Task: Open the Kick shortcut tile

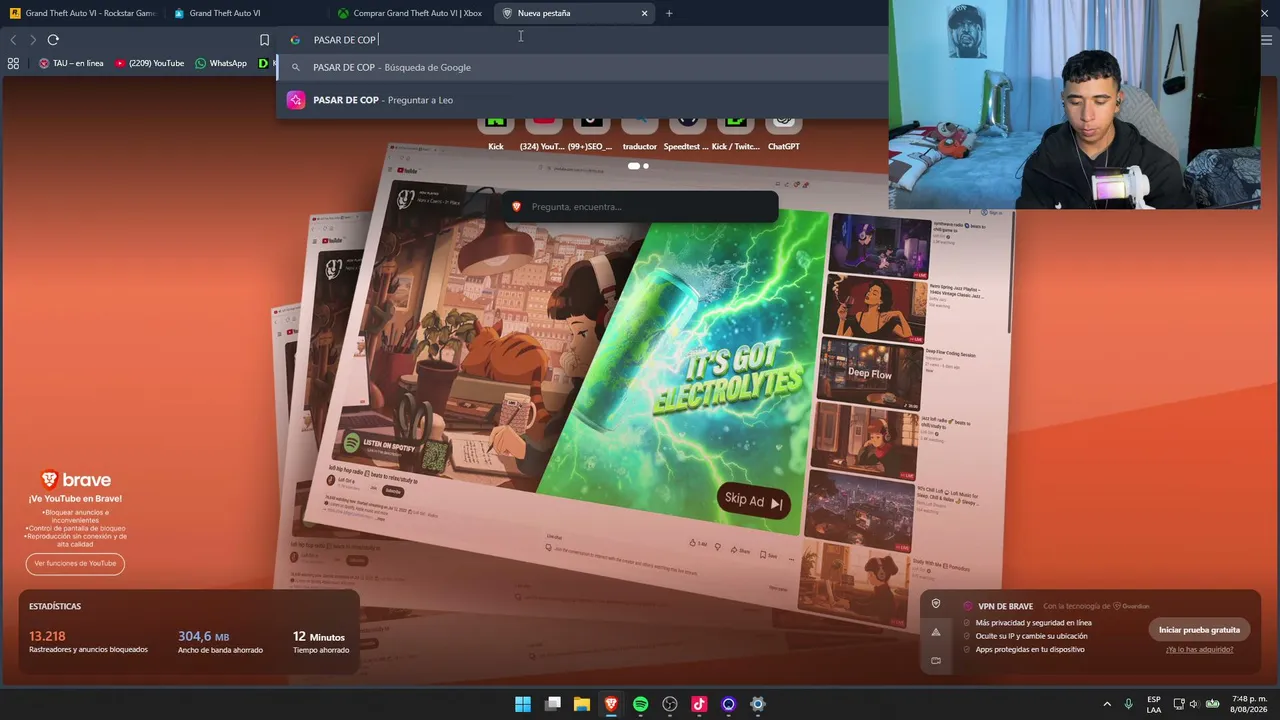Action: [496, 132]
